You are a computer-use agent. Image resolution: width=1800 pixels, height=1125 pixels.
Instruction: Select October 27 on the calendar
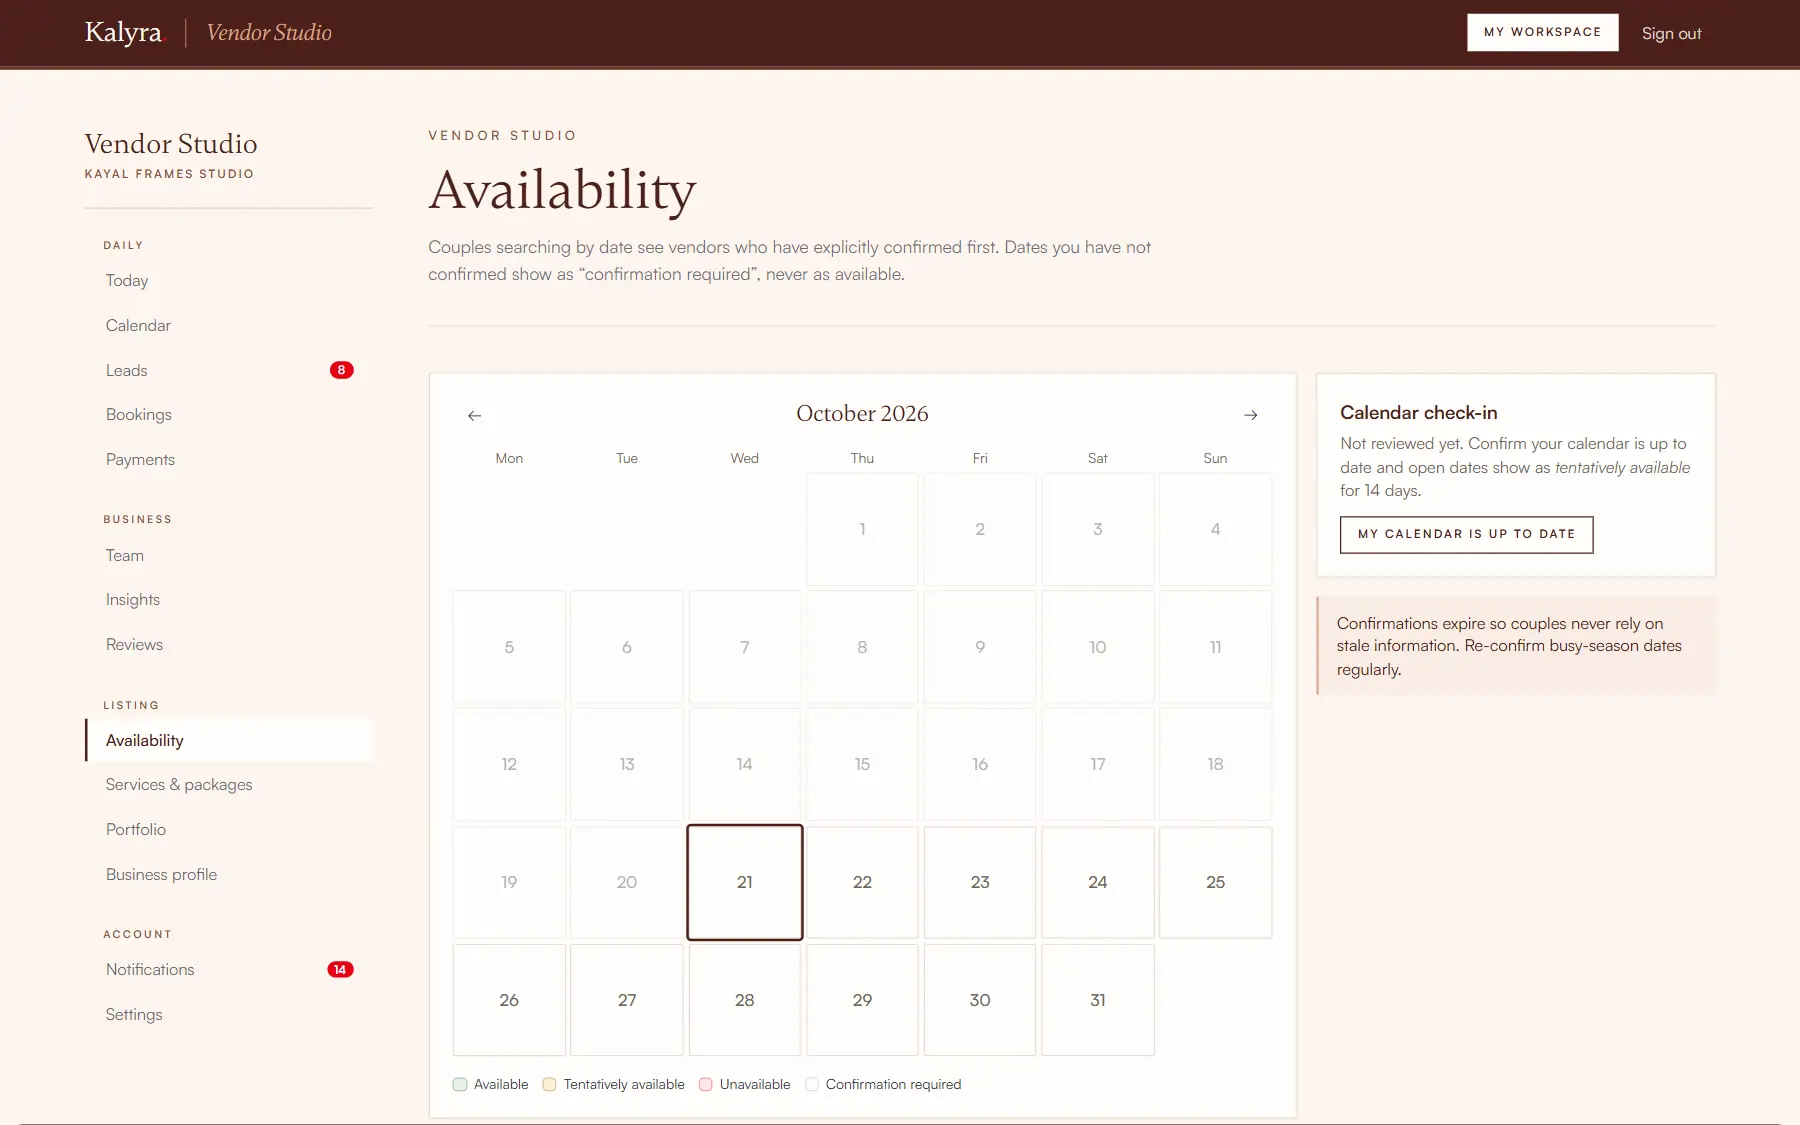[x=627, y=1000]
